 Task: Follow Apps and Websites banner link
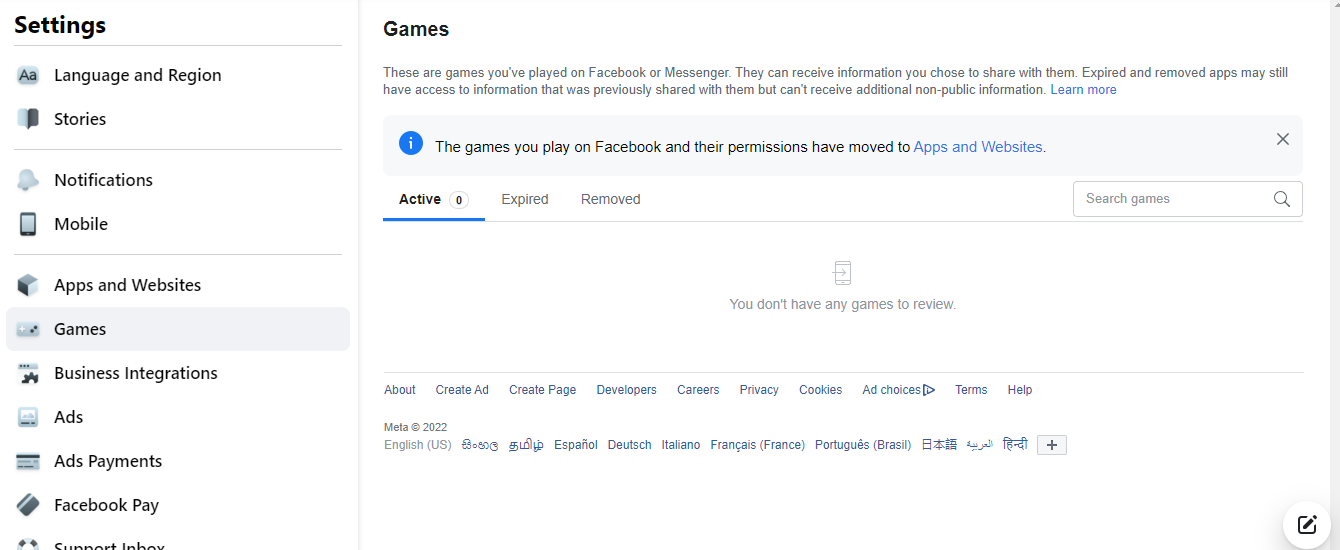[978, 147]
